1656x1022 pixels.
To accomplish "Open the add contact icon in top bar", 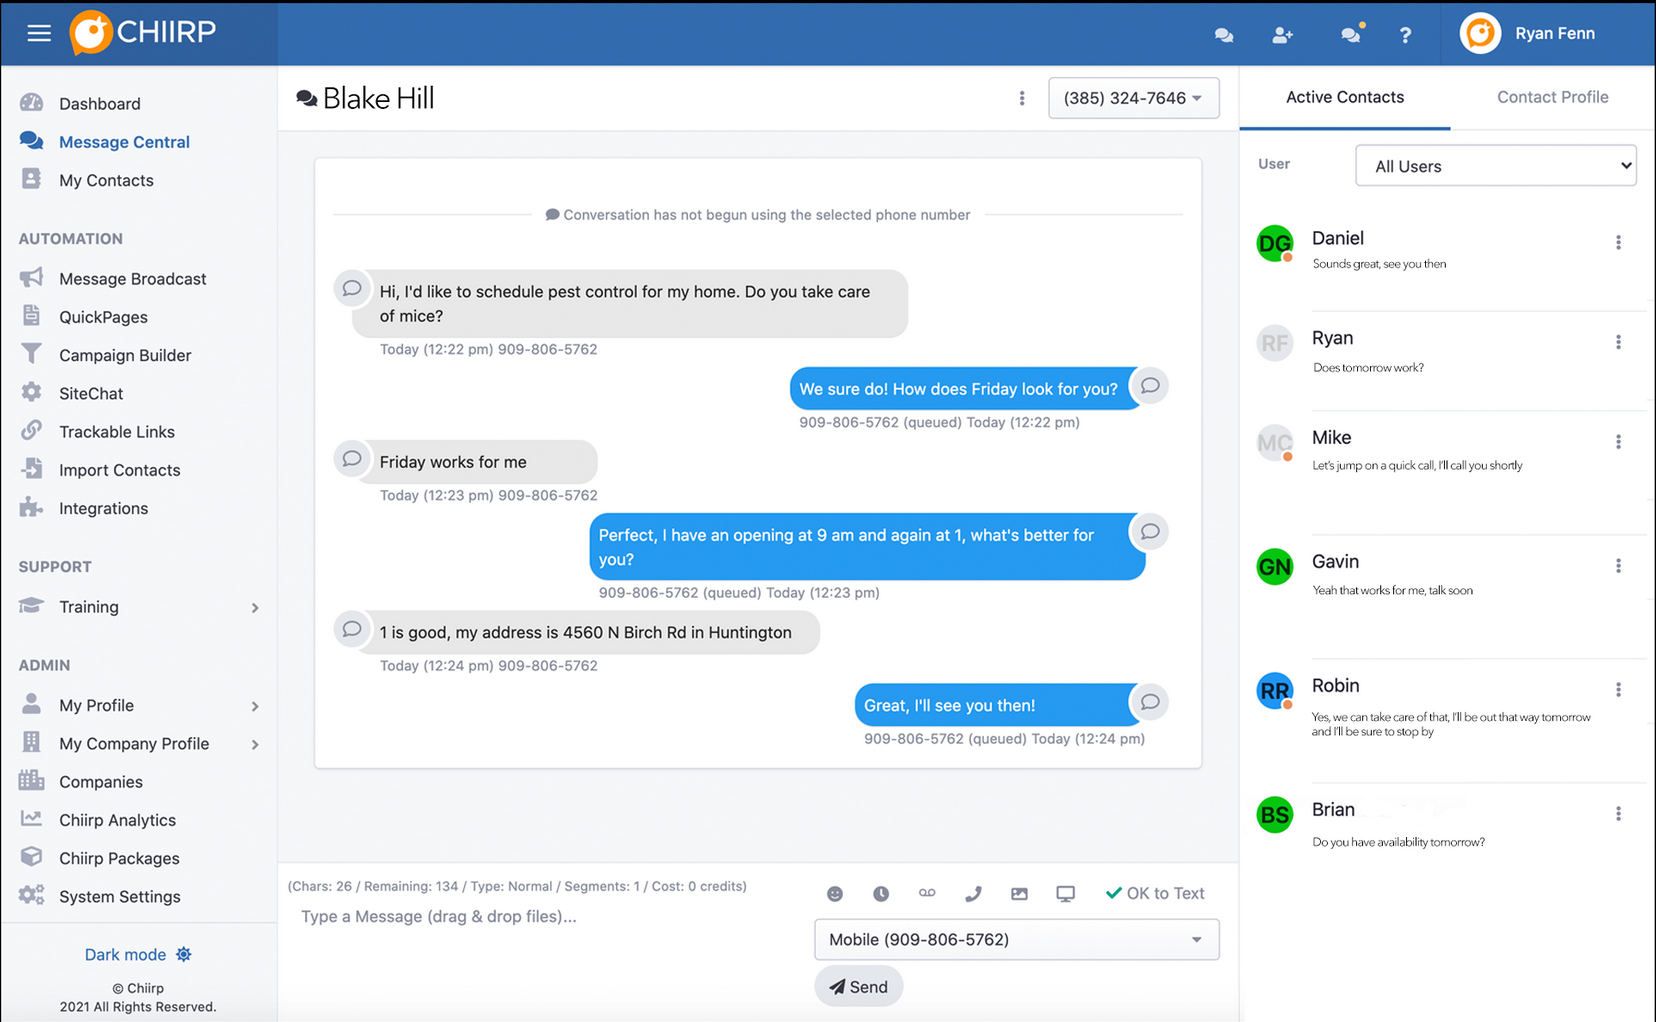I will coord(1282,34).
